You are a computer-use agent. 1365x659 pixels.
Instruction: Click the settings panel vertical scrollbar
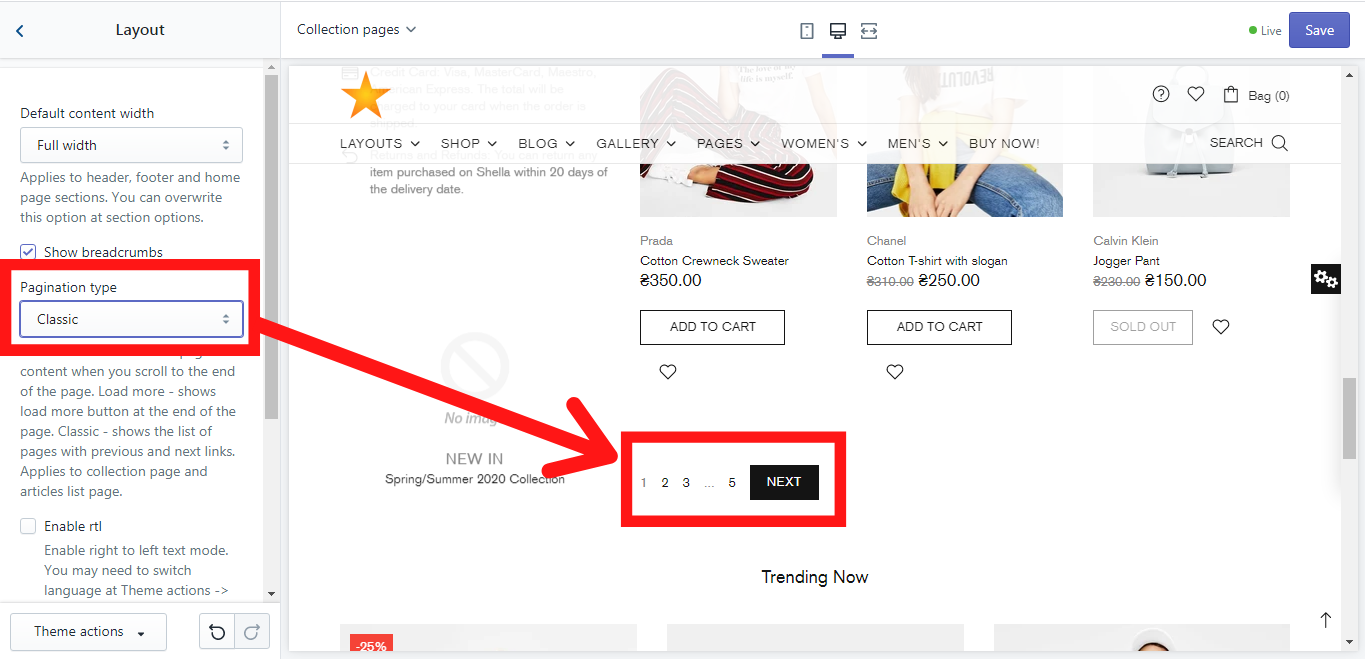pos(271,245)
